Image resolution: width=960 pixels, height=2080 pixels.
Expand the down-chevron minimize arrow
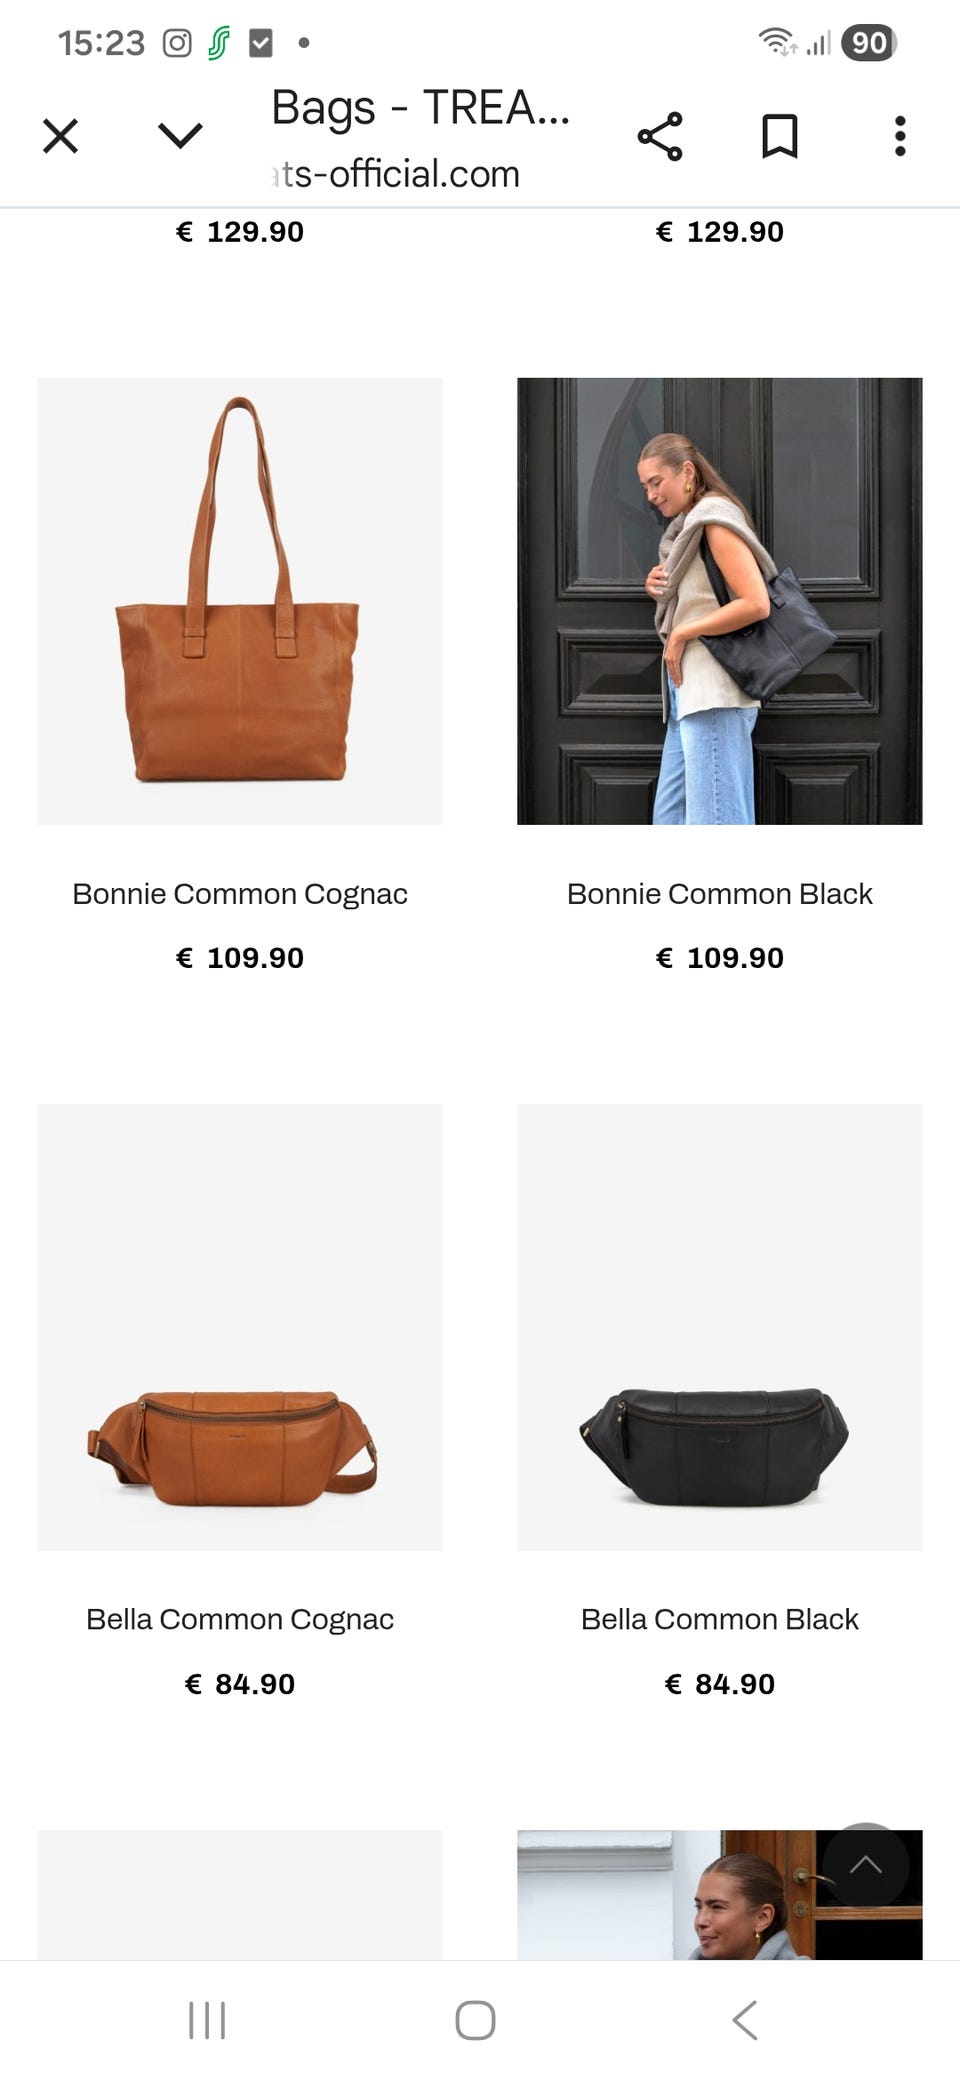pyautogui.click(x=181, y=136)
